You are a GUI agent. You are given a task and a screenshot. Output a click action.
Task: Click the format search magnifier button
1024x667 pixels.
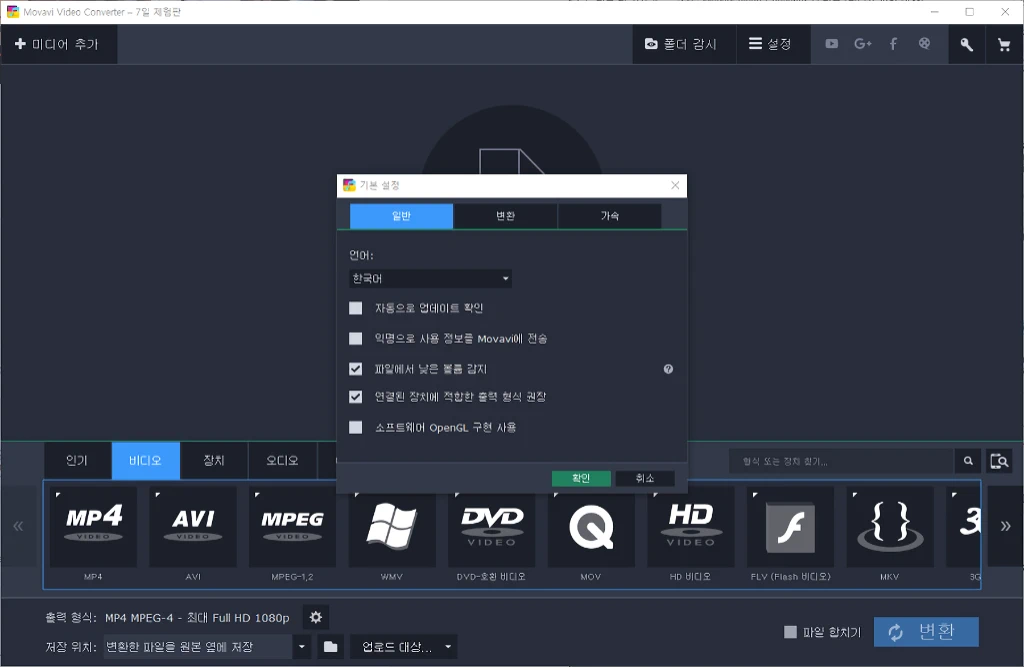coord(968,461)
